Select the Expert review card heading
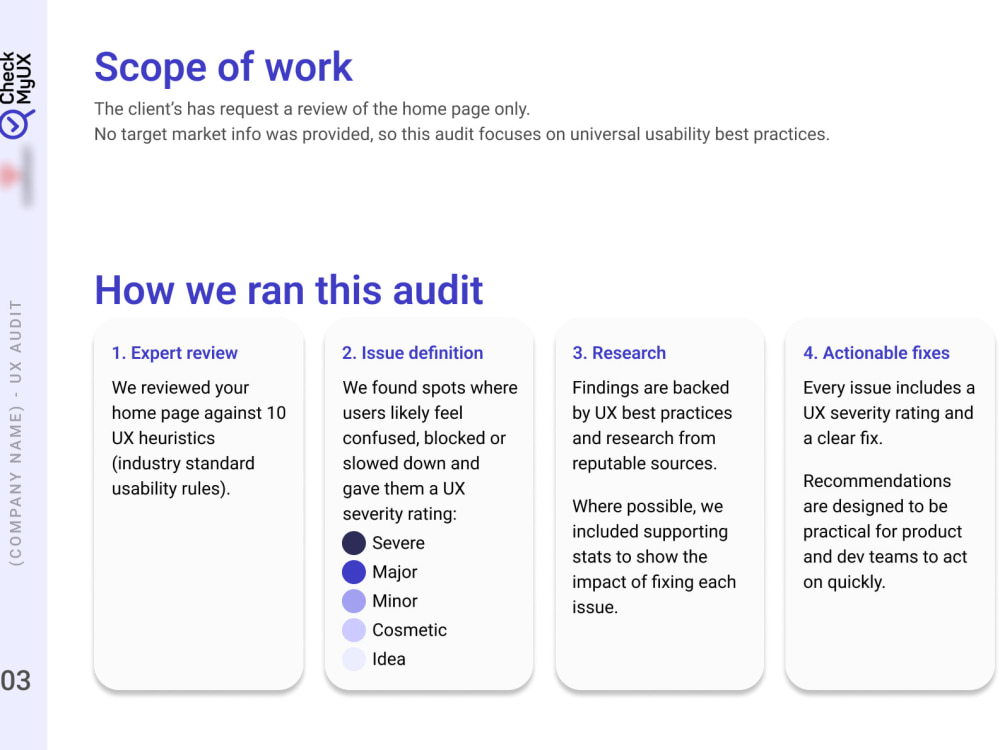The width and height of the screenshot is (1000, 750). 175,353
